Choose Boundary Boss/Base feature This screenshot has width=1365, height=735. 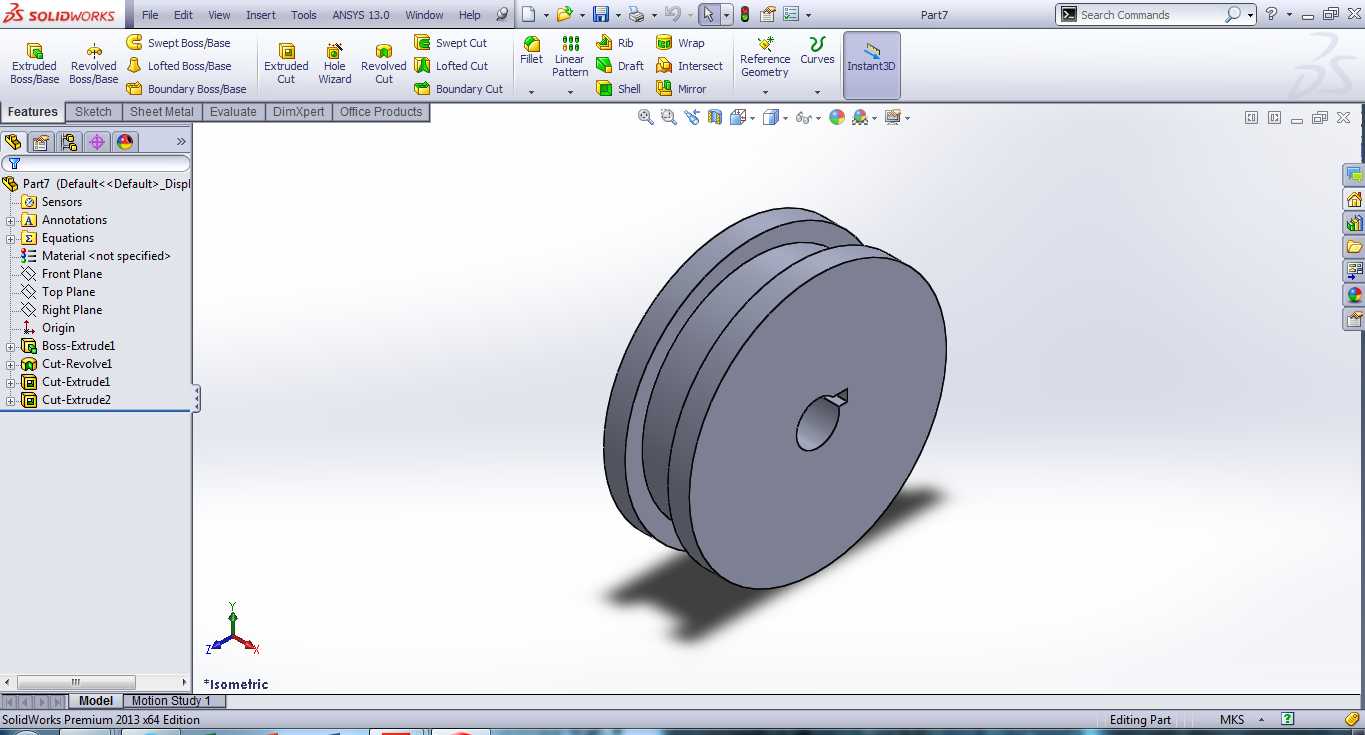click(186, 89)
